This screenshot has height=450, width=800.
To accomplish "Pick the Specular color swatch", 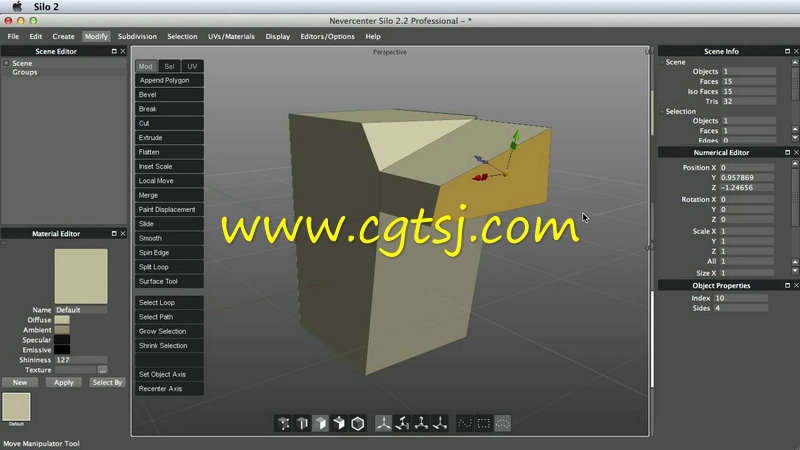I will 62,340.
